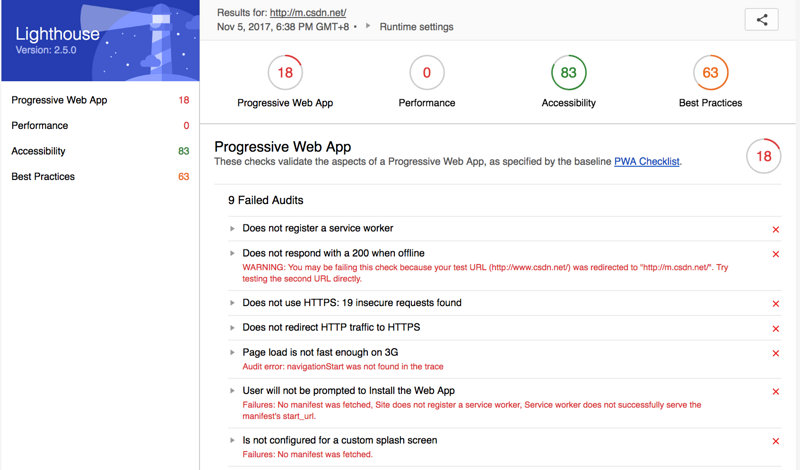This screenshot has width=800, height=470.
Task: Click the 'Progressive Web App' section heading
Action: point(283,147)
